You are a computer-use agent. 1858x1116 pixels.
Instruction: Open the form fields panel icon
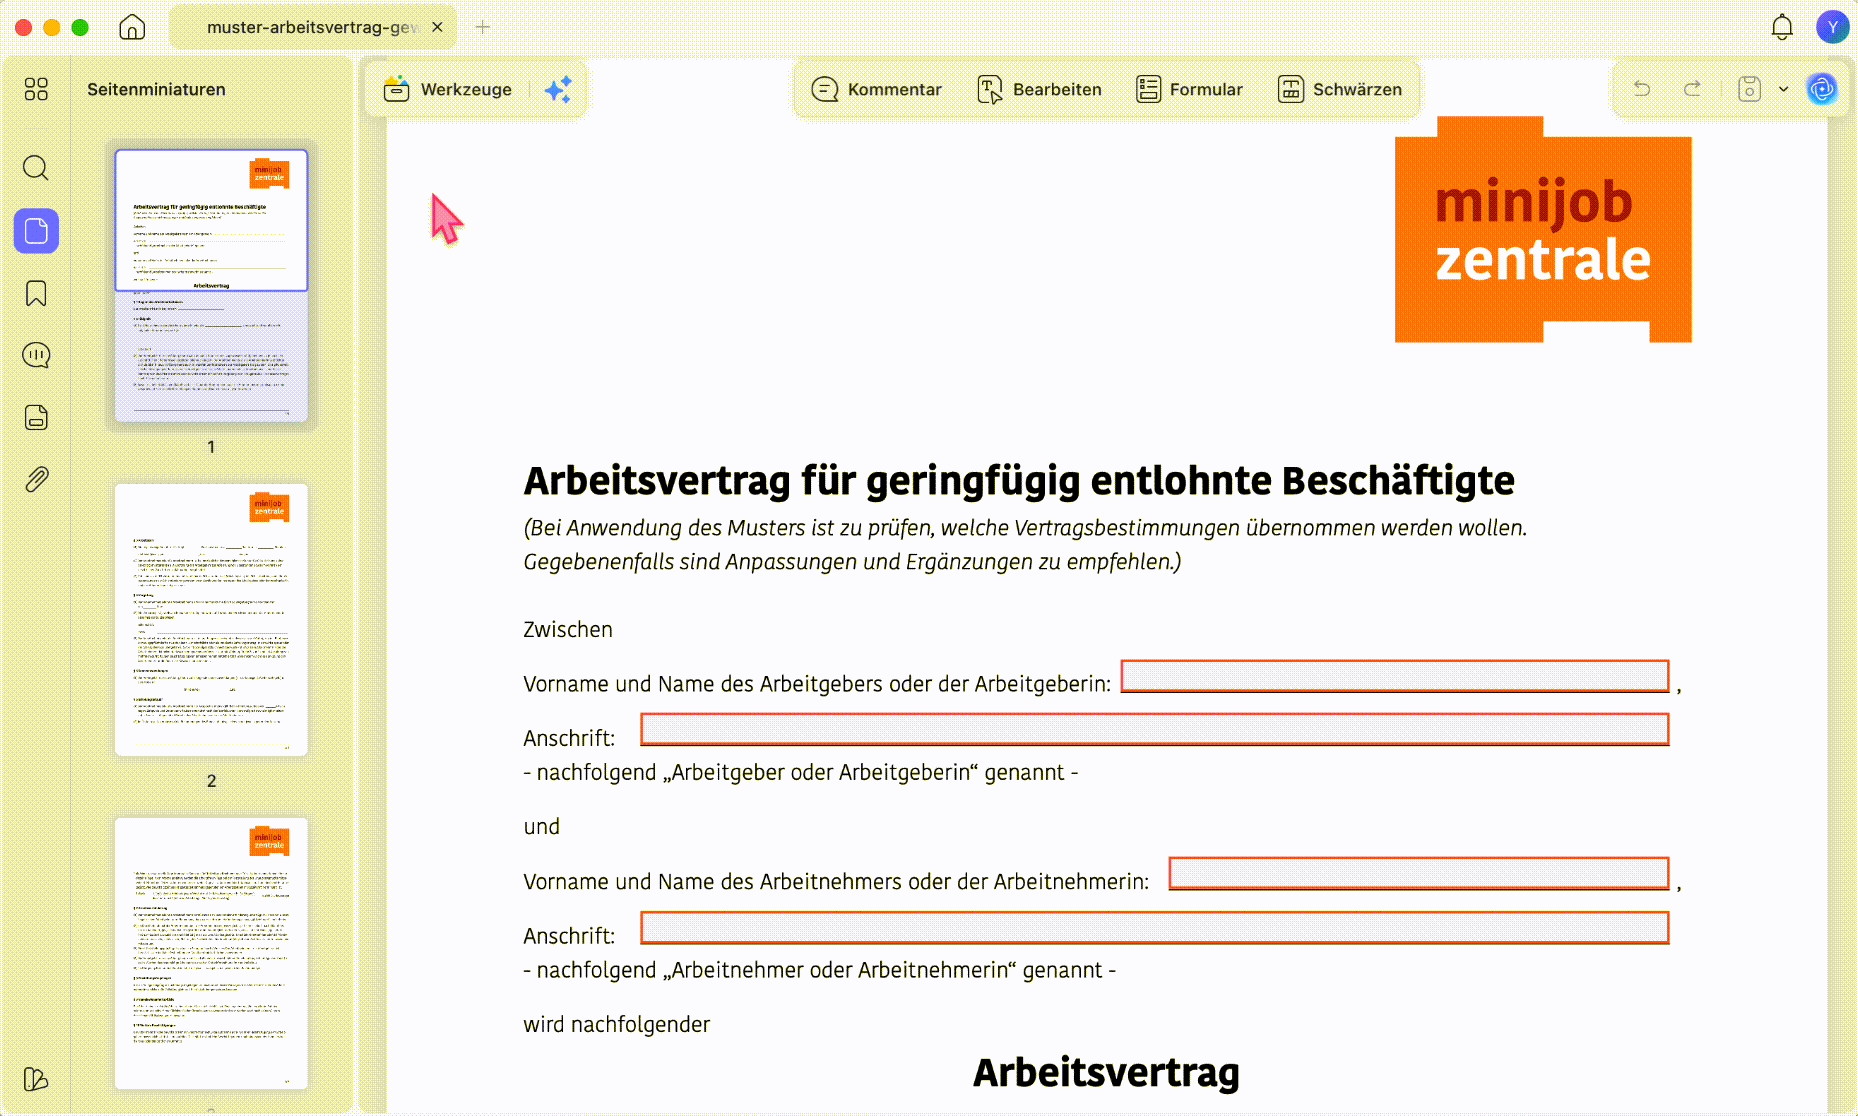36,417
